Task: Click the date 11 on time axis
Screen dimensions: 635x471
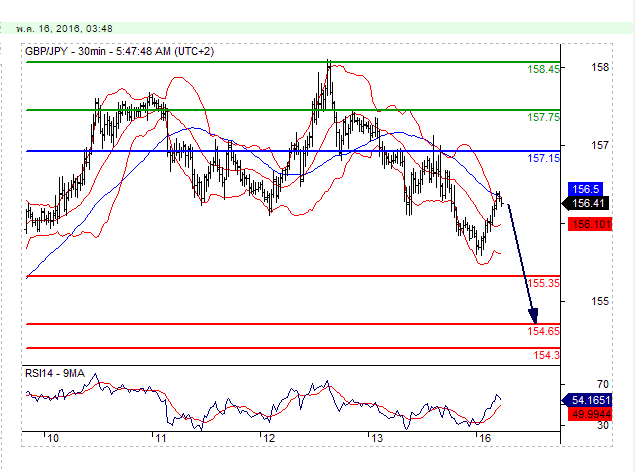Action: (x=161, y=438)
